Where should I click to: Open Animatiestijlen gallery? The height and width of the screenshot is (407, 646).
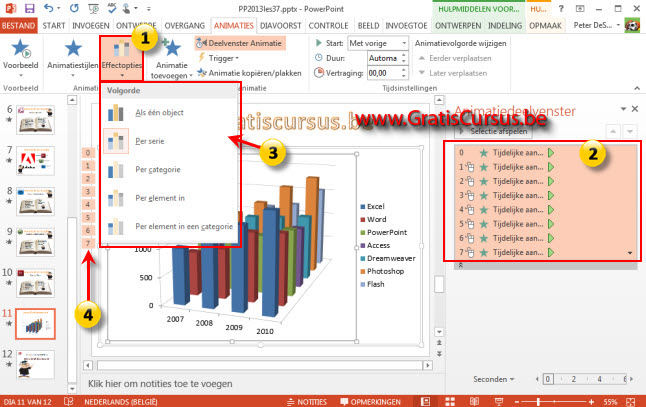click(73, 58)
